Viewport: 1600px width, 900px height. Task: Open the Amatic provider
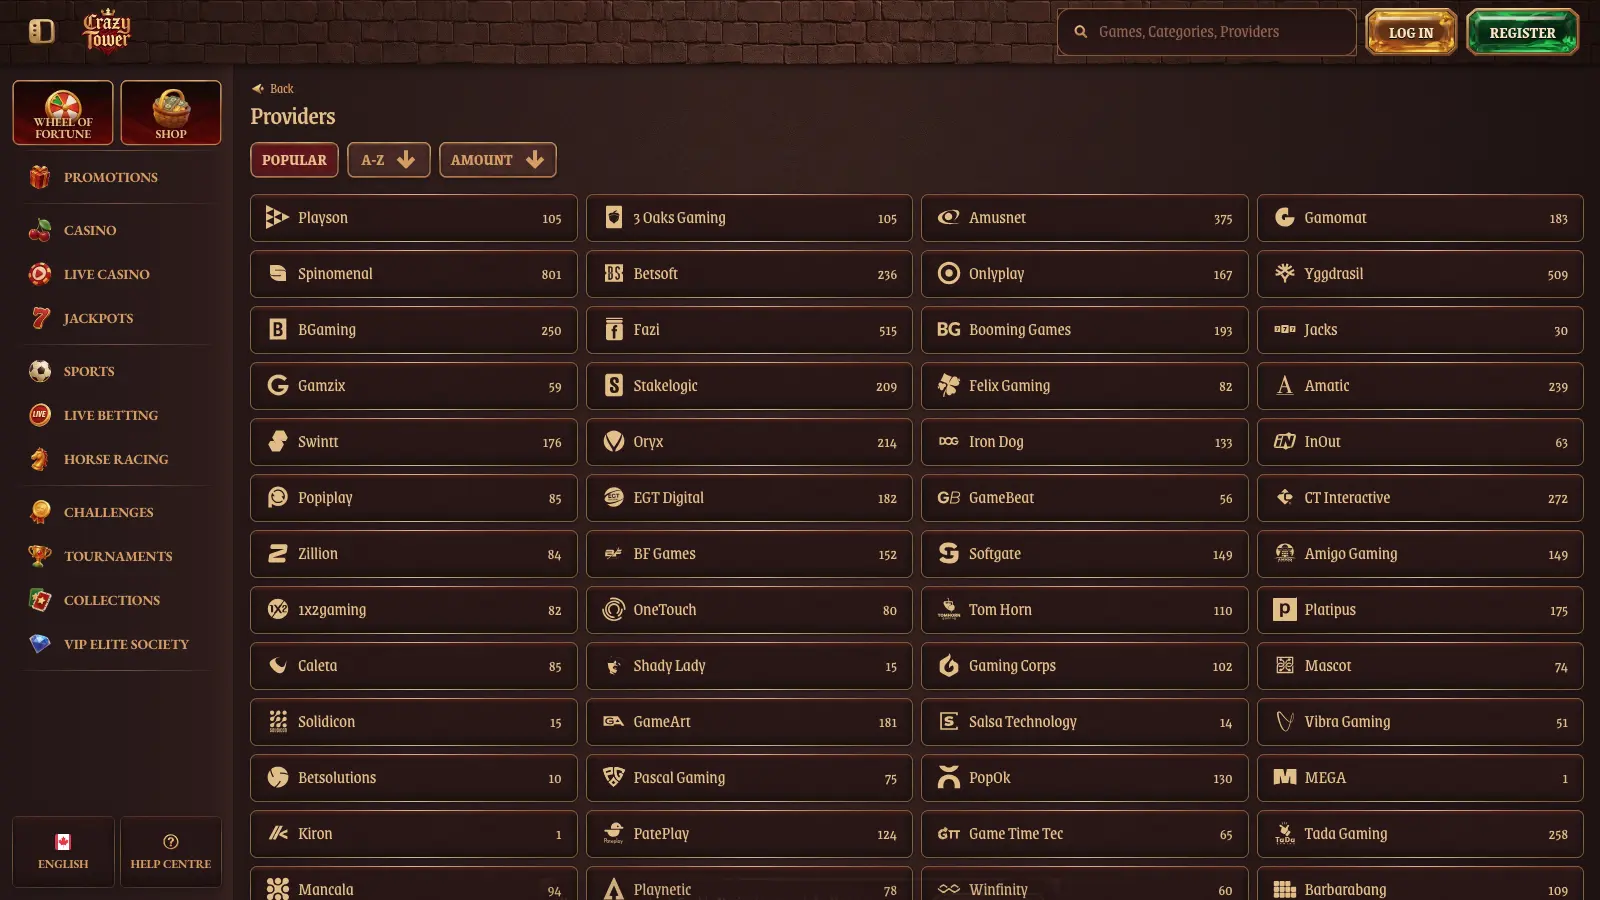[1420, 386]
